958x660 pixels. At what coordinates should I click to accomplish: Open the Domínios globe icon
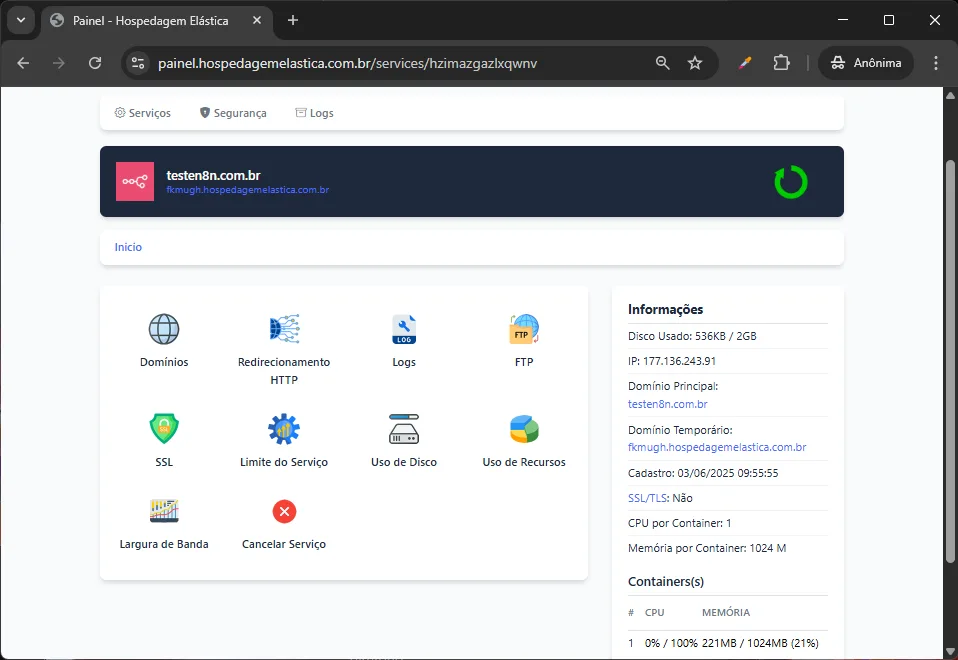164,329
